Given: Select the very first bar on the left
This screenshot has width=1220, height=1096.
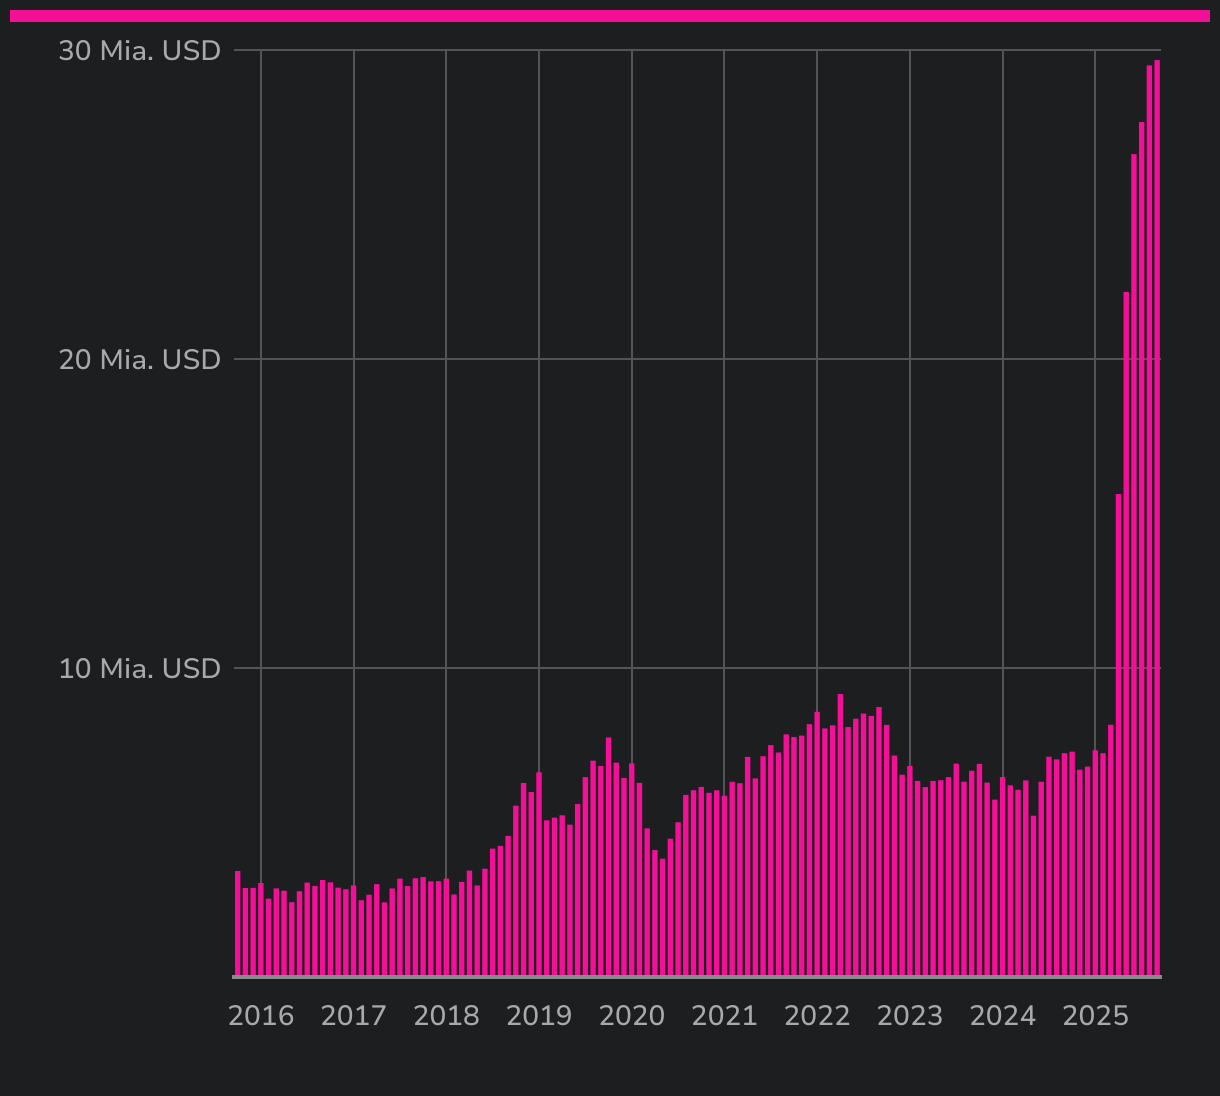Looking at the screenshot, I should pyautogui.click(x=238, y=923).
